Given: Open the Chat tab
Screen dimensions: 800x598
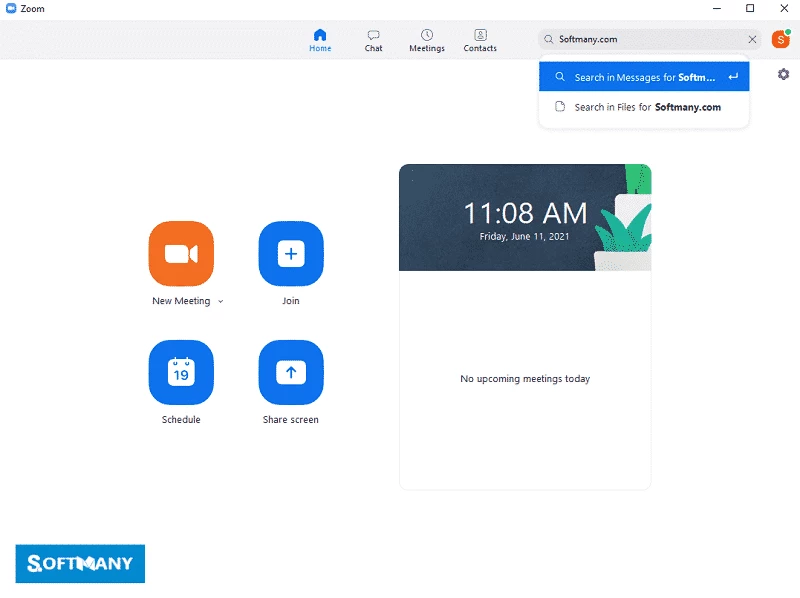Looking at the screenshot, I should click(373, 40).
